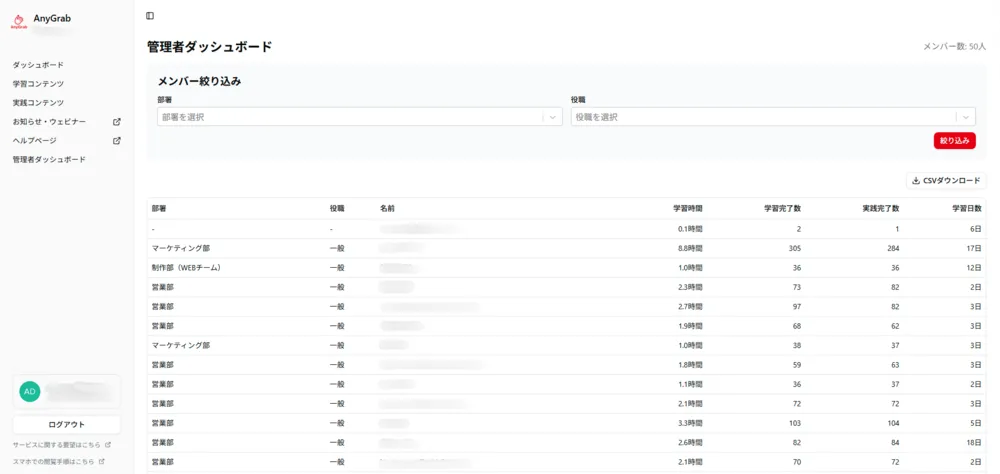
Task: Click external icon next to サービスに関する要望はこちら
Action: pos(108,445)
